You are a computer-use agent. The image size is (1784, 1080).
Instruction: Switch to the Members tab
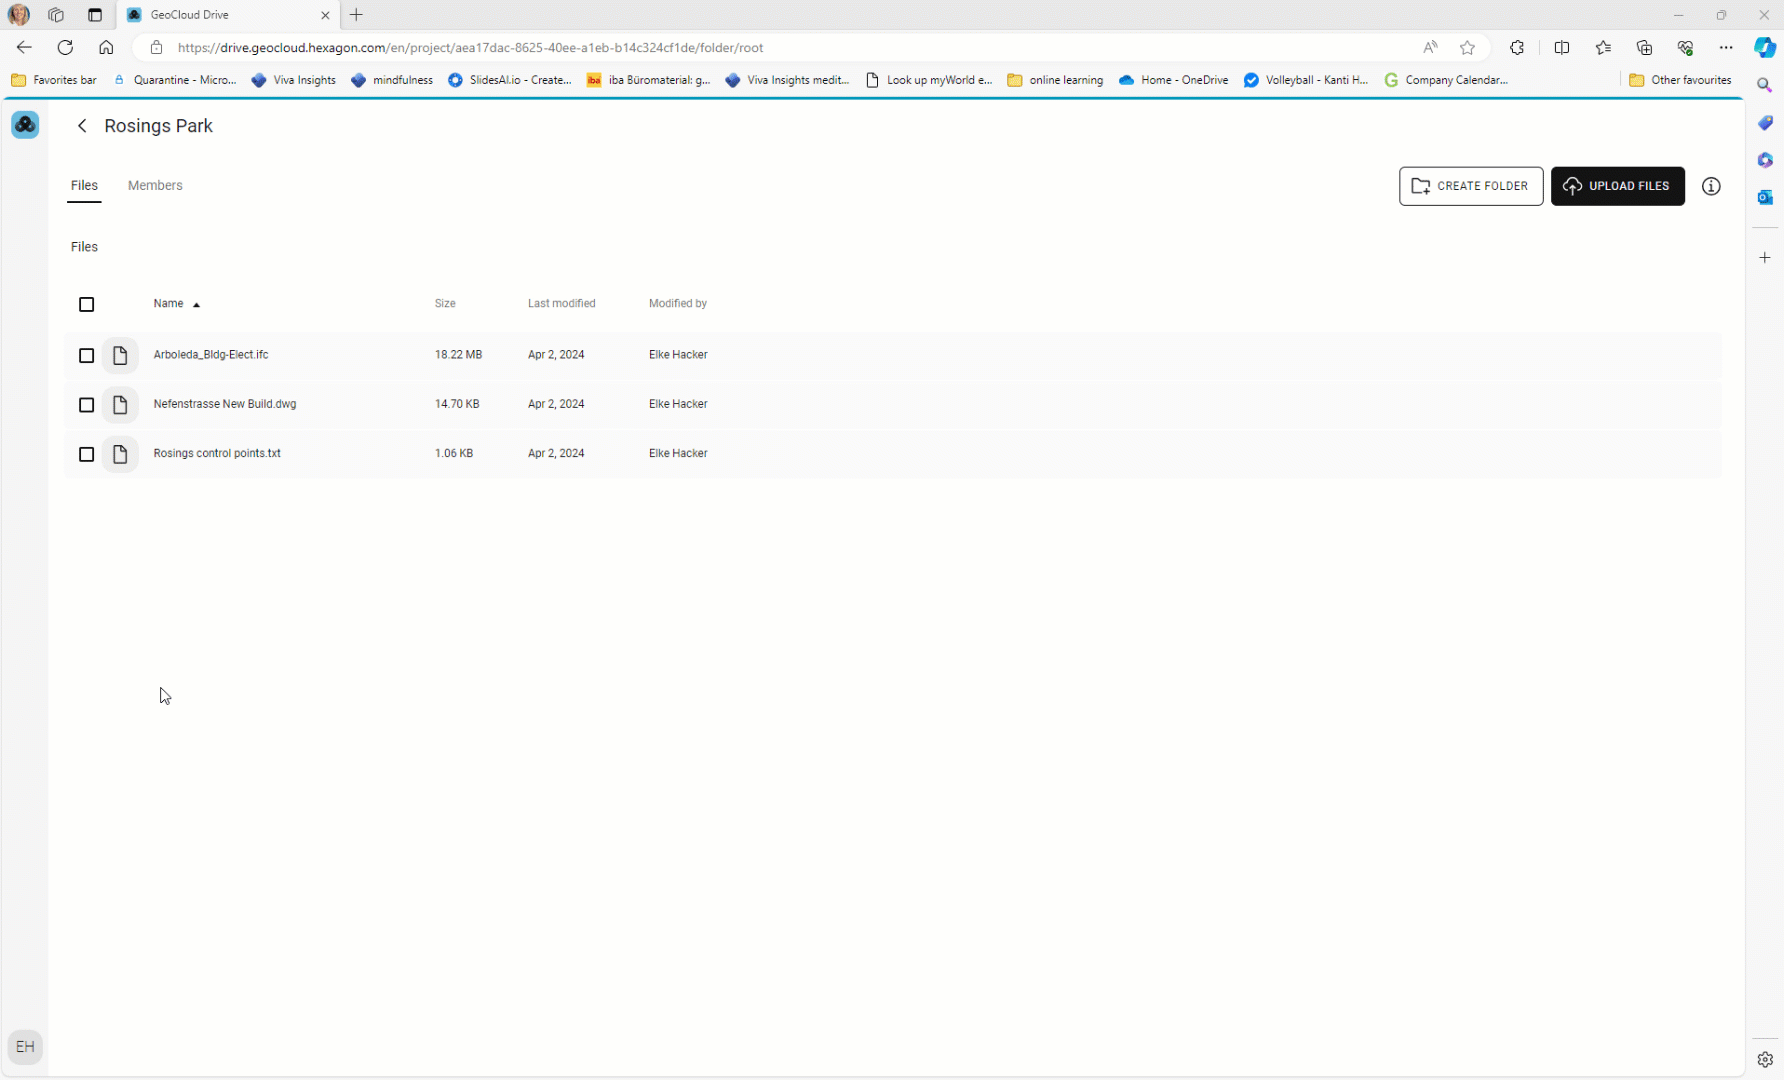pyautogui.click(x=155, y=185)
